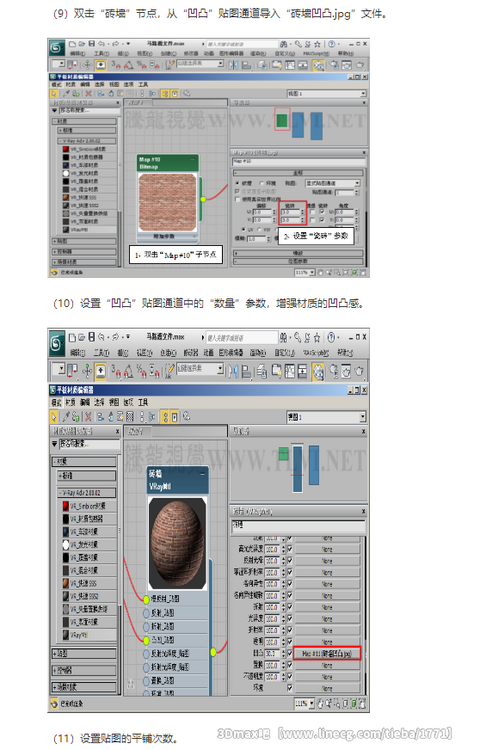Open the 选择 menu in step 10 material editor
The height and width of the screenshot is (750, 486).
[99, 403]
